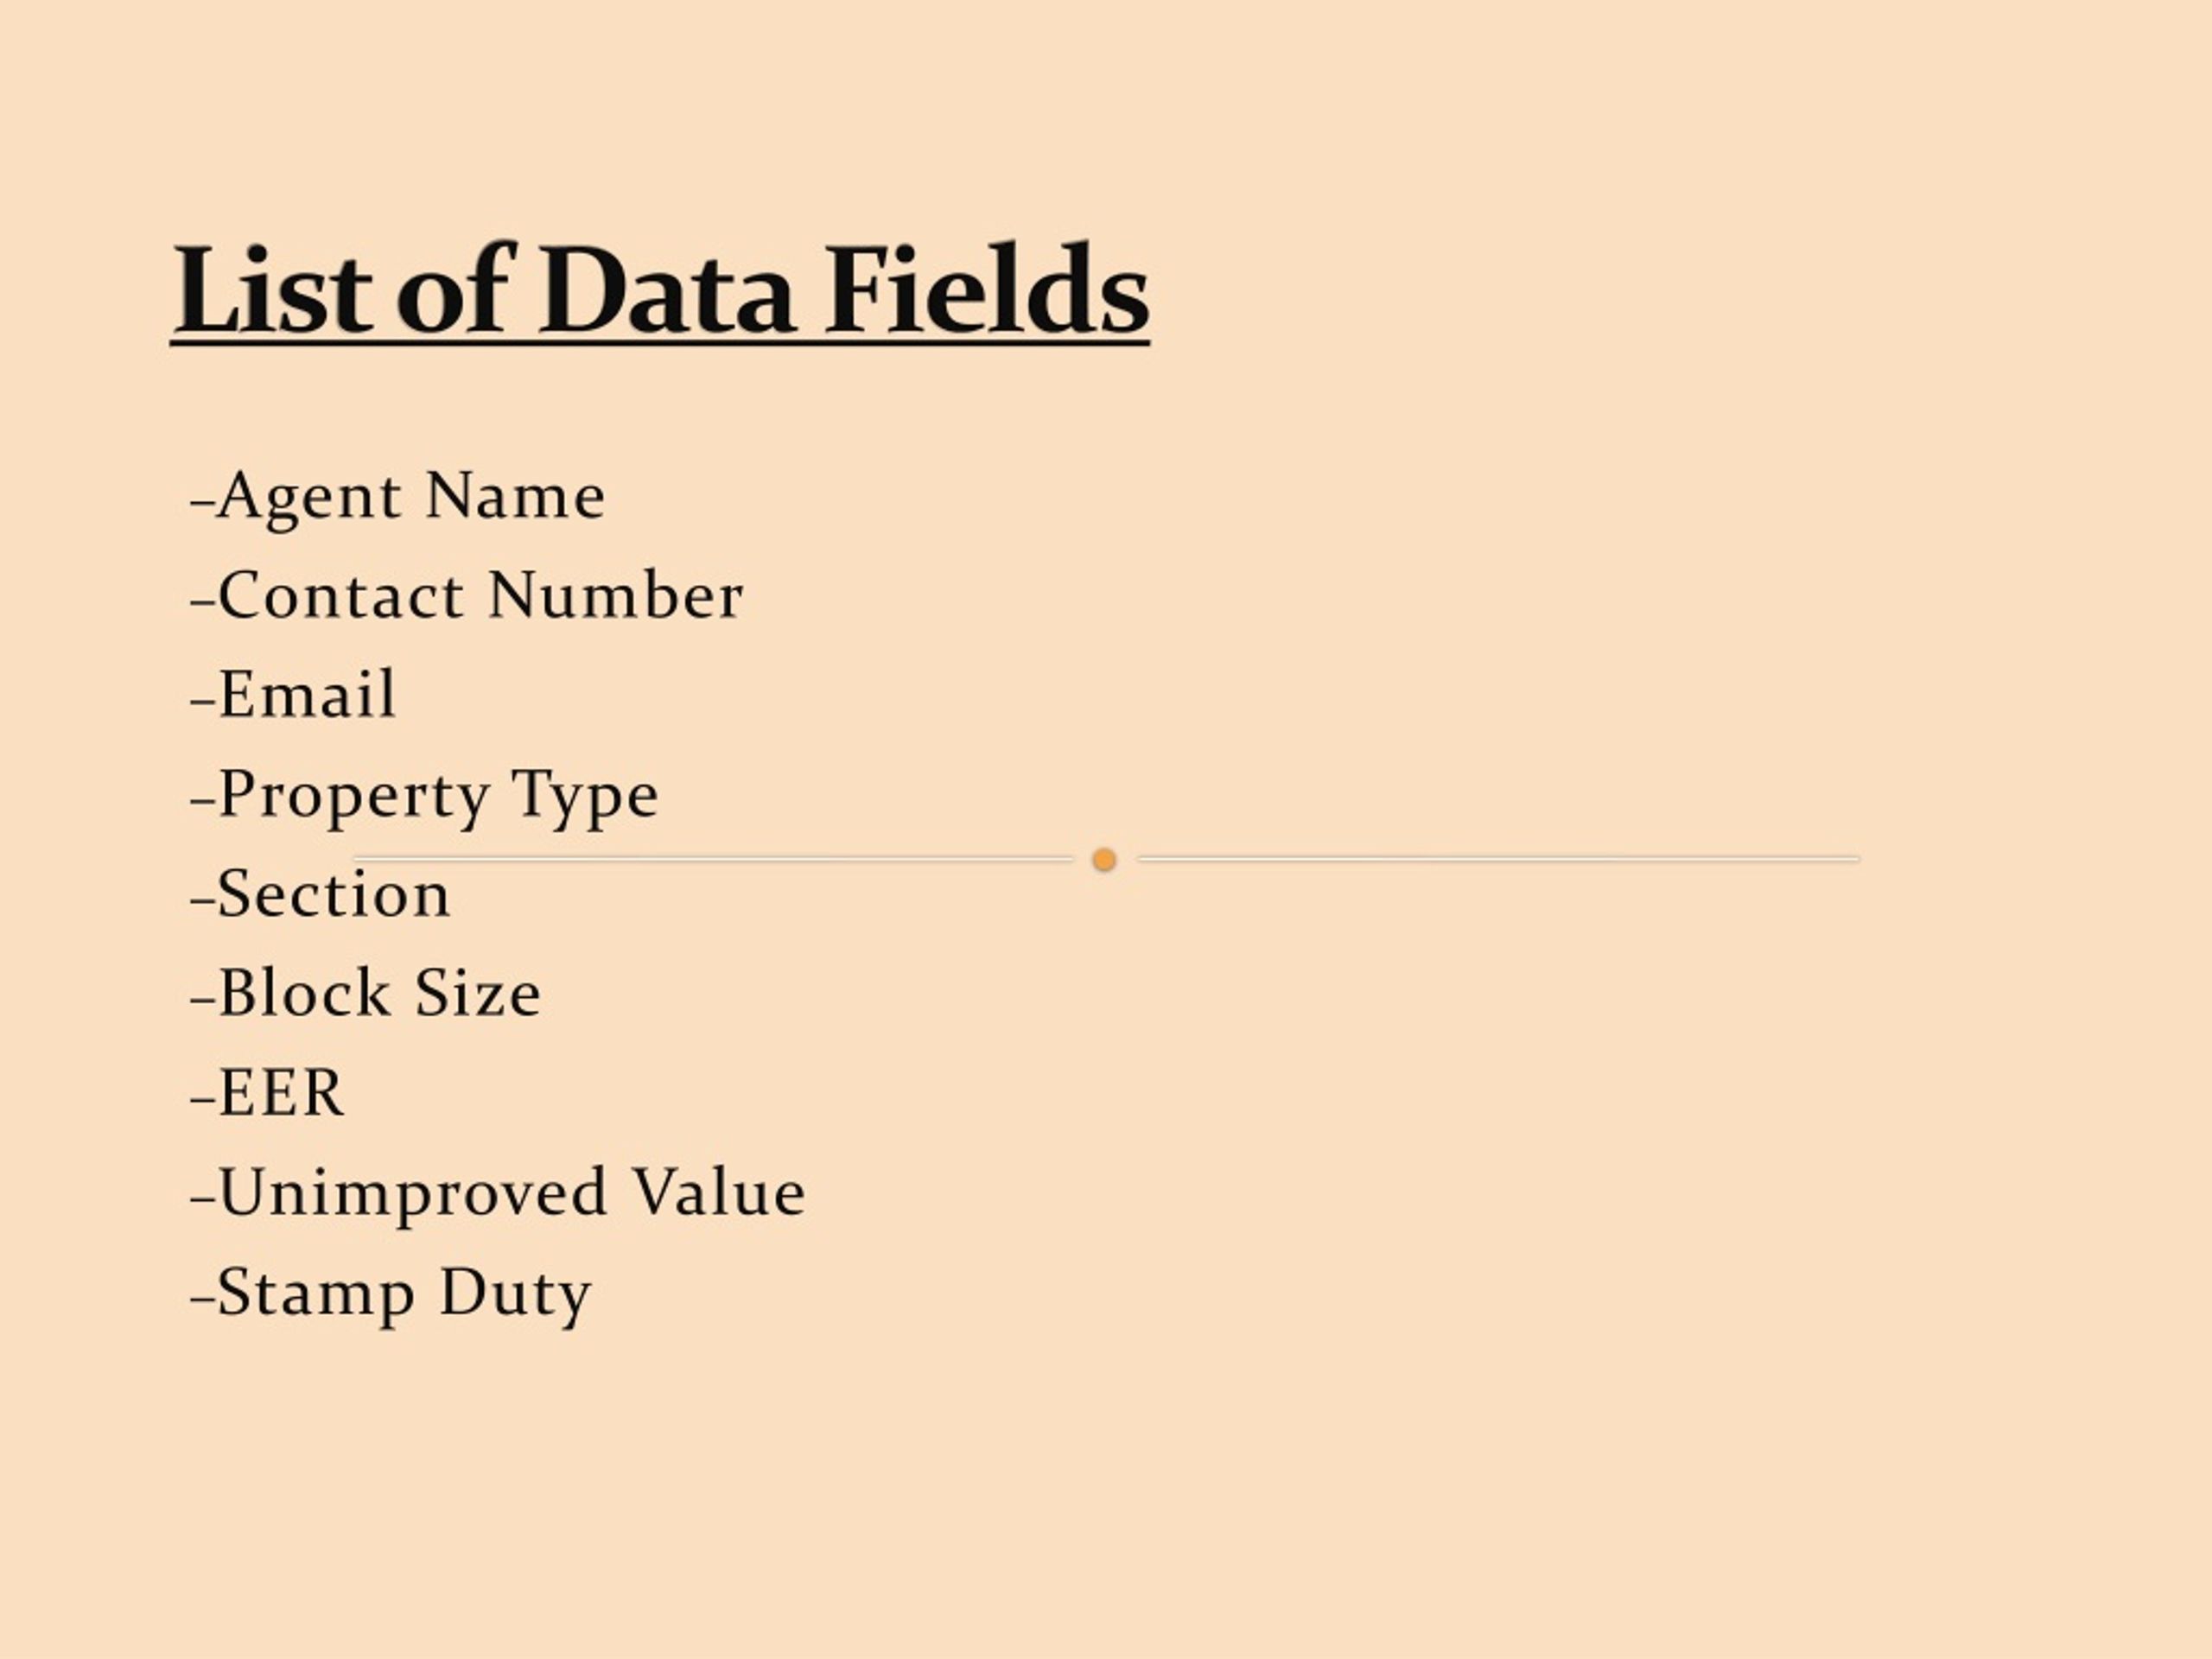Select the EER list item
This screenshot has height=1659, width=2212.
[267, 1092]
